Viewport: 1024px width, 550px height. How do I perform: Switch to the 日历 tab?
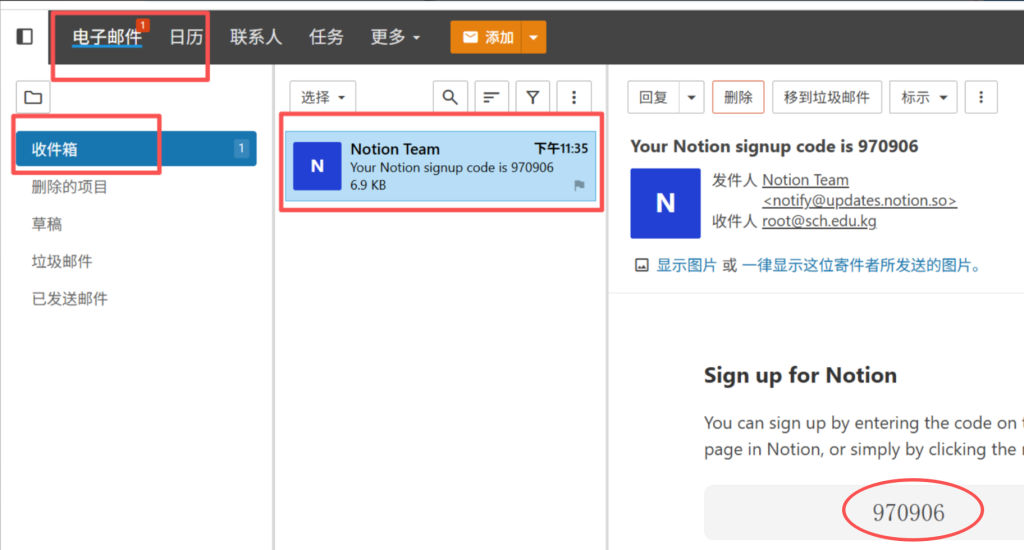(x=186, y=37)
